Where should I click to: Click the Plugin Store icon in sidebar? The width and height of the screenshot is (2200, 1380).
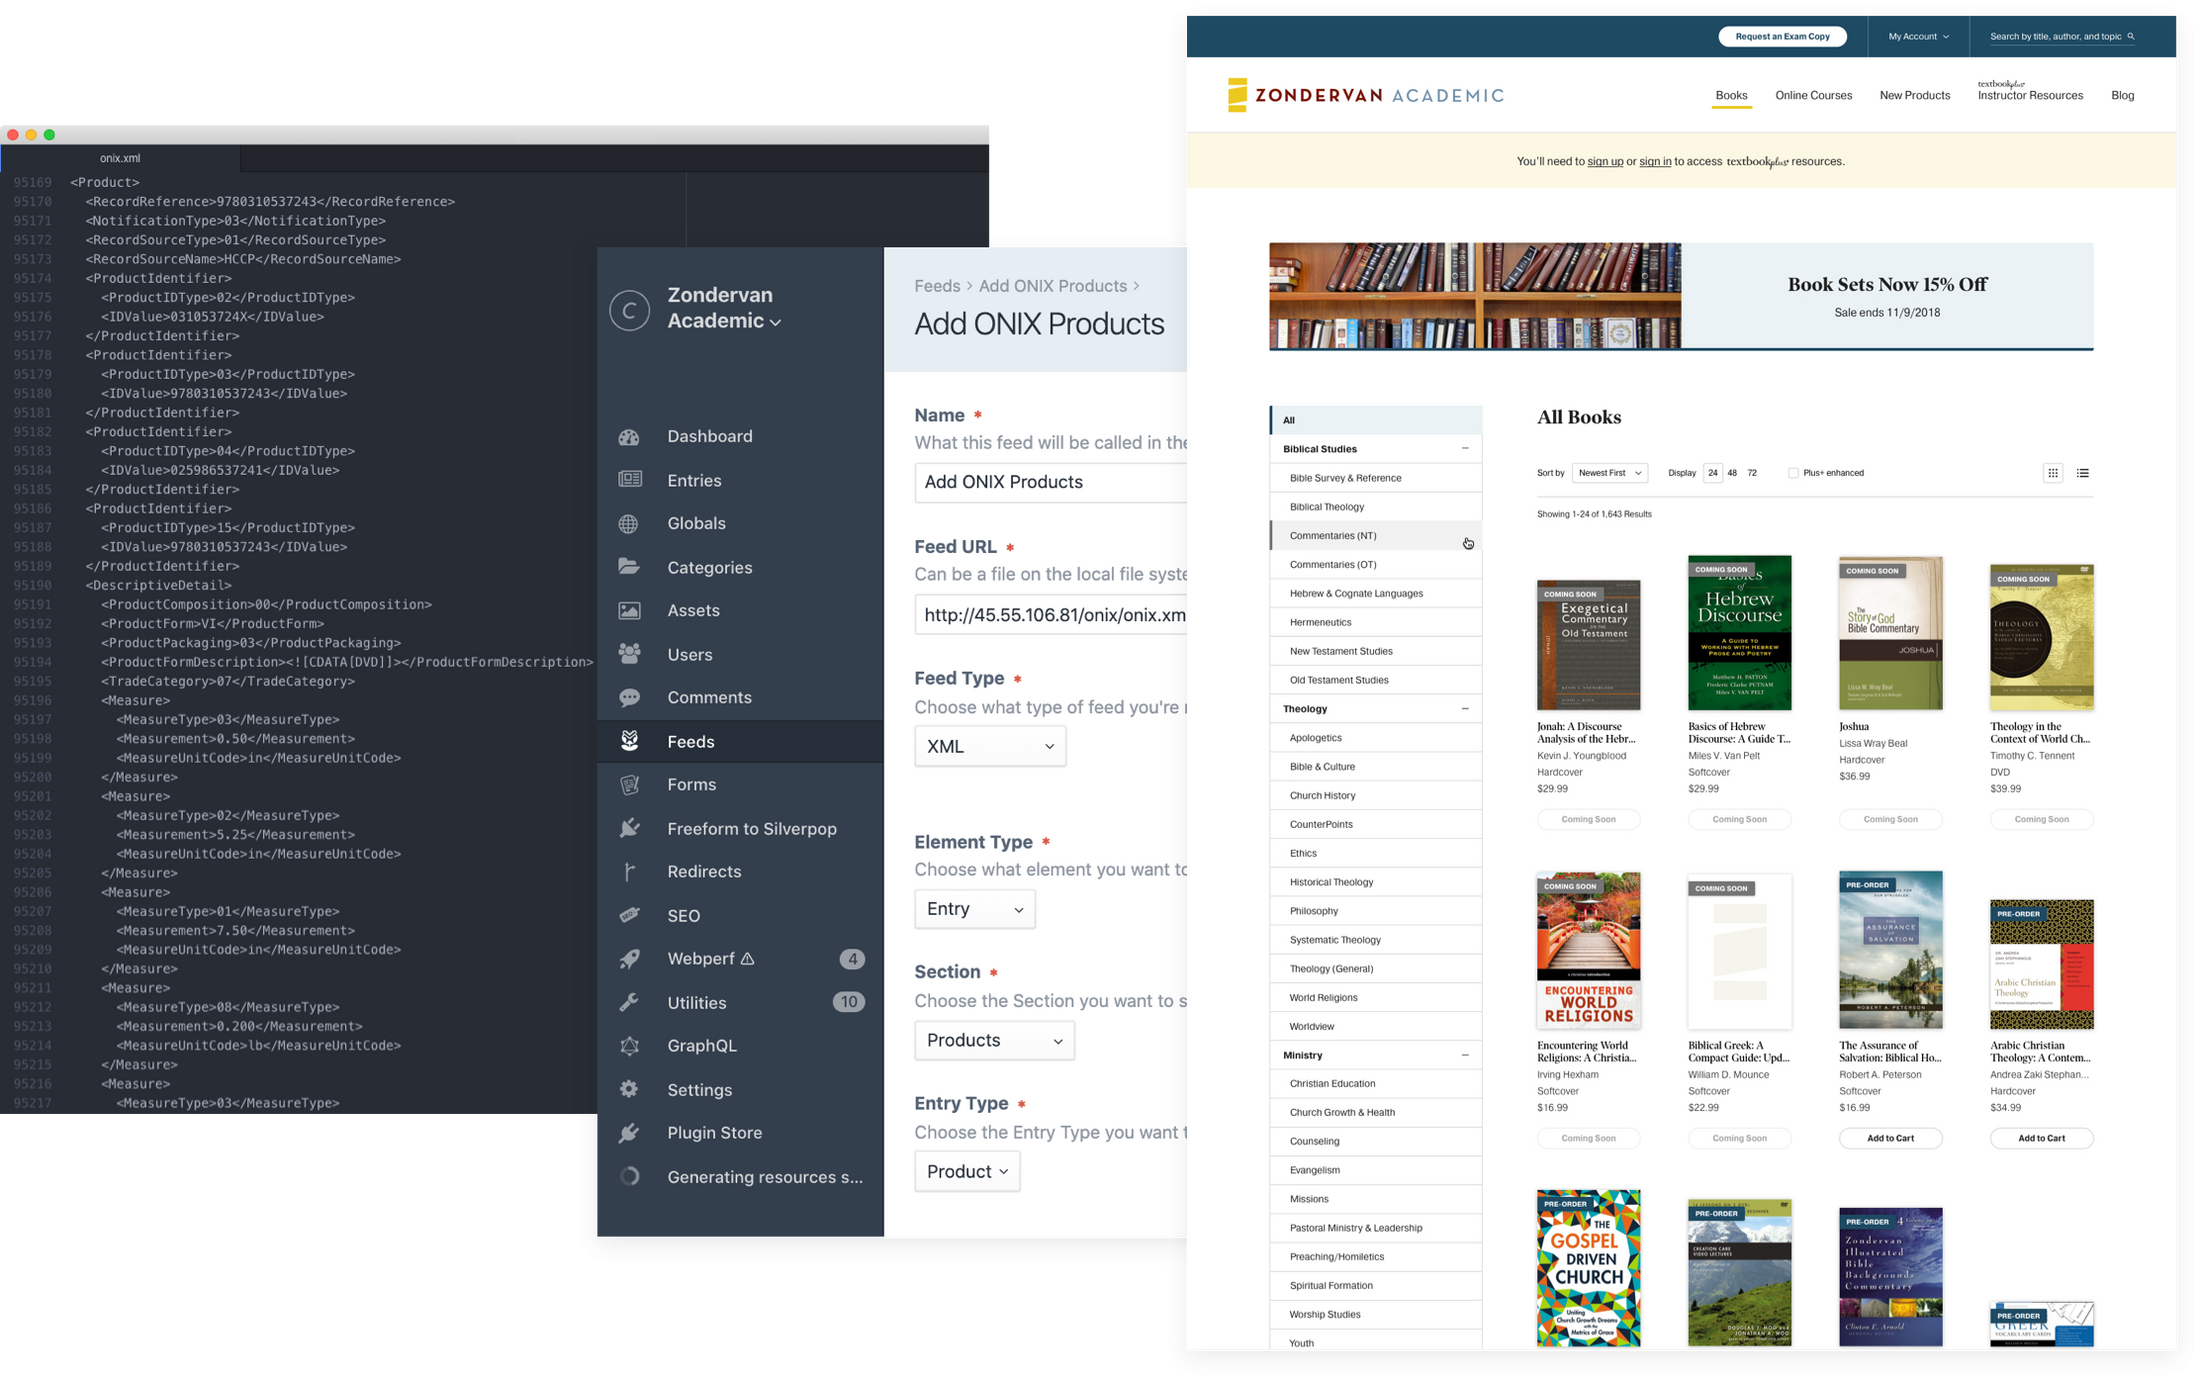tap(633, 1132)
